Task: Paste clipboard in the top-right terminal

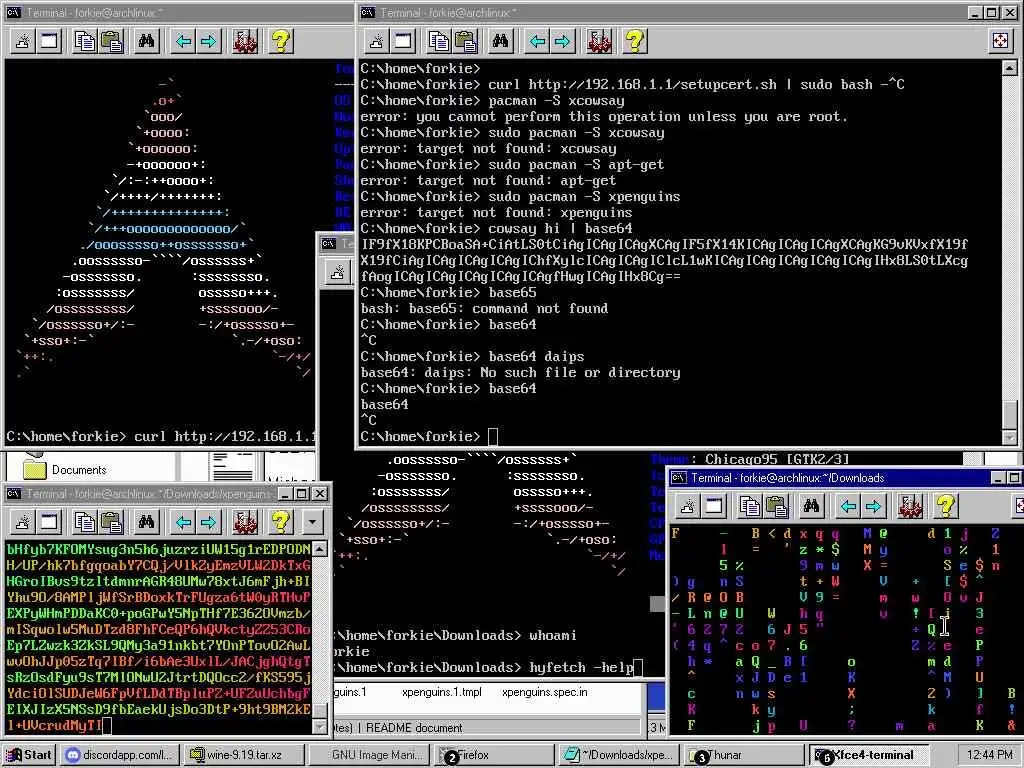Action: 466,42
